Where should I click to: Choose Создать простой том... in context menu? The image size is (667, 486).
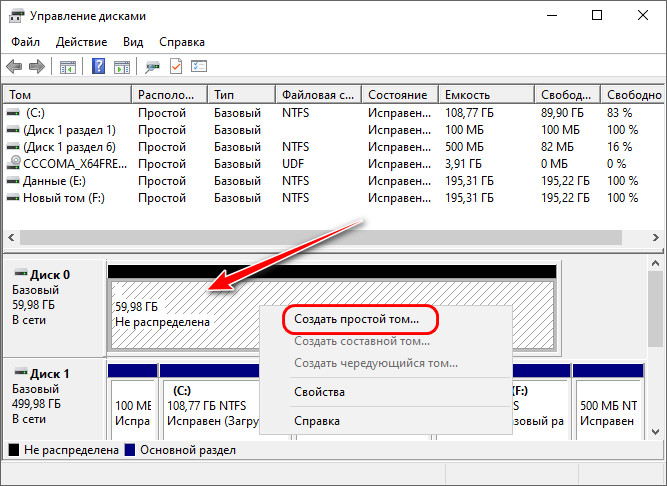tap(356, 319)
